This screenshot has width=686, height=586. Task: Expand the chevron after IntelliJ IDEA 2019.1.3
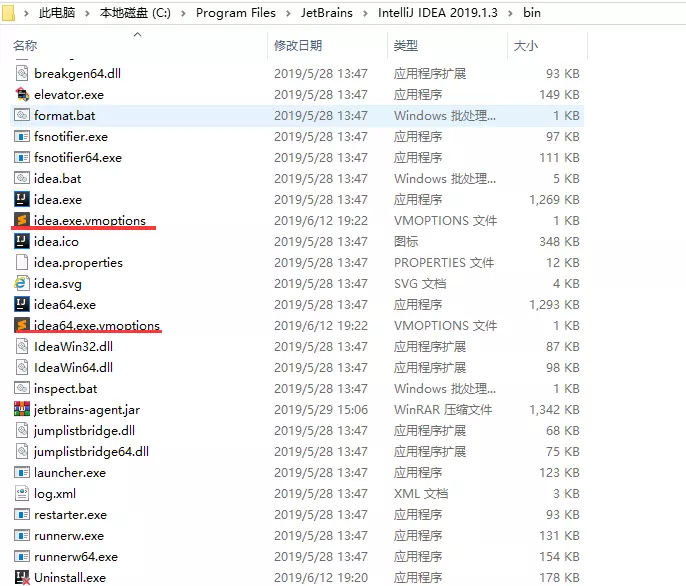511,13
